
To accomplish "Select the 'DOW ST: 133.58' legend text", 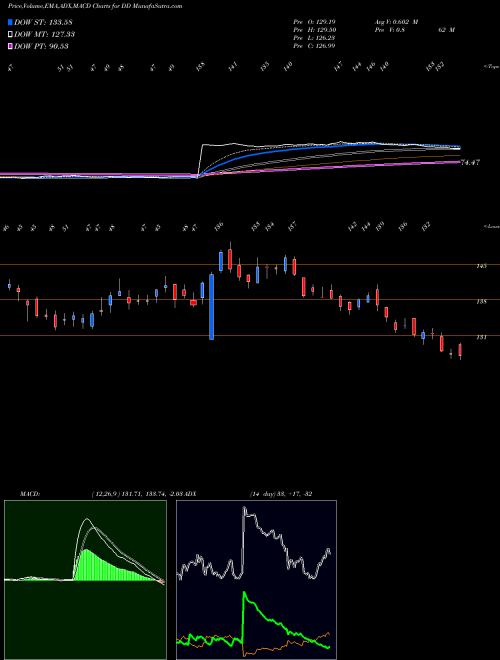I will 44,22.
